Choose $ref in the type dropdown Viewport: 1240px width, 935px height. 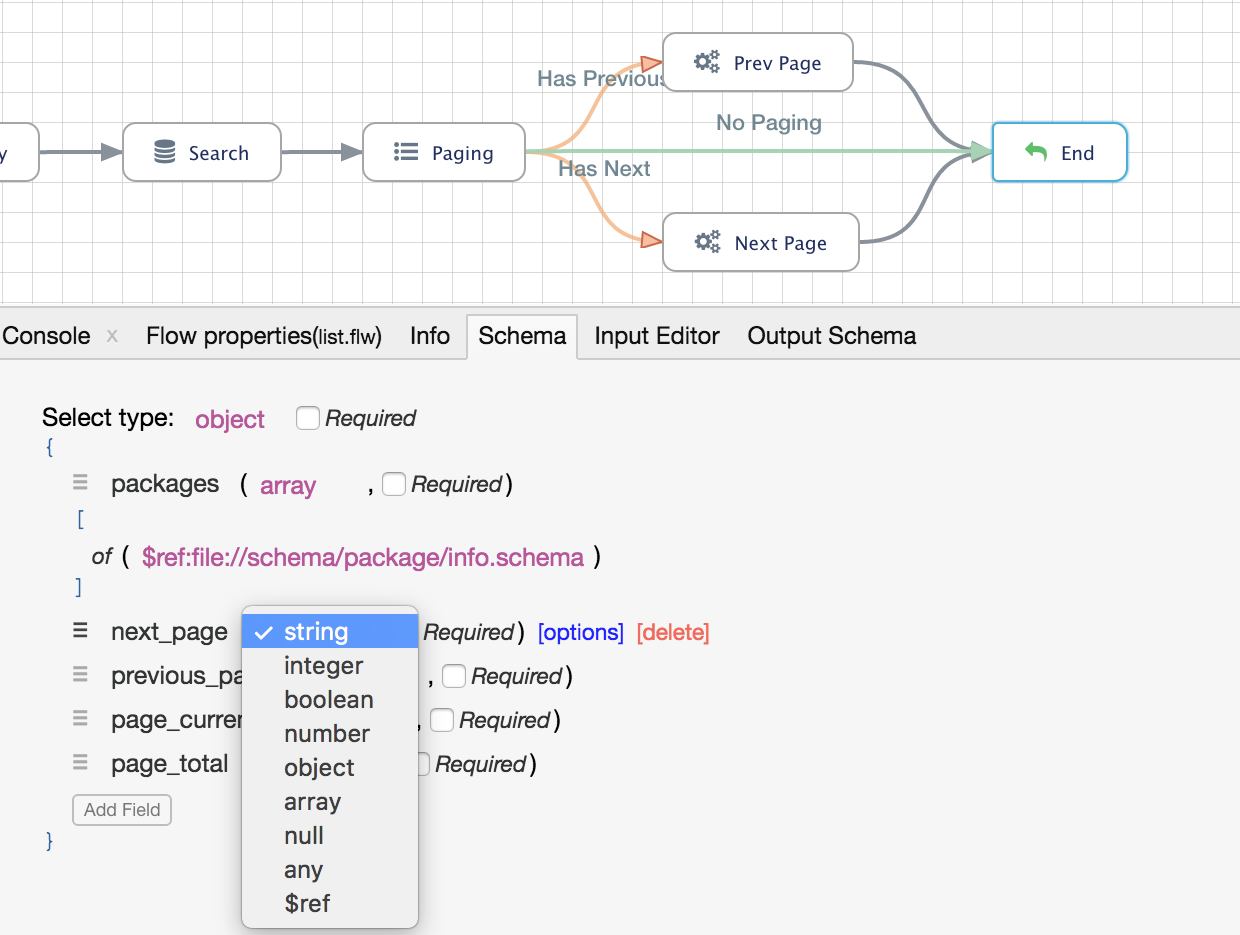point(330,904)
